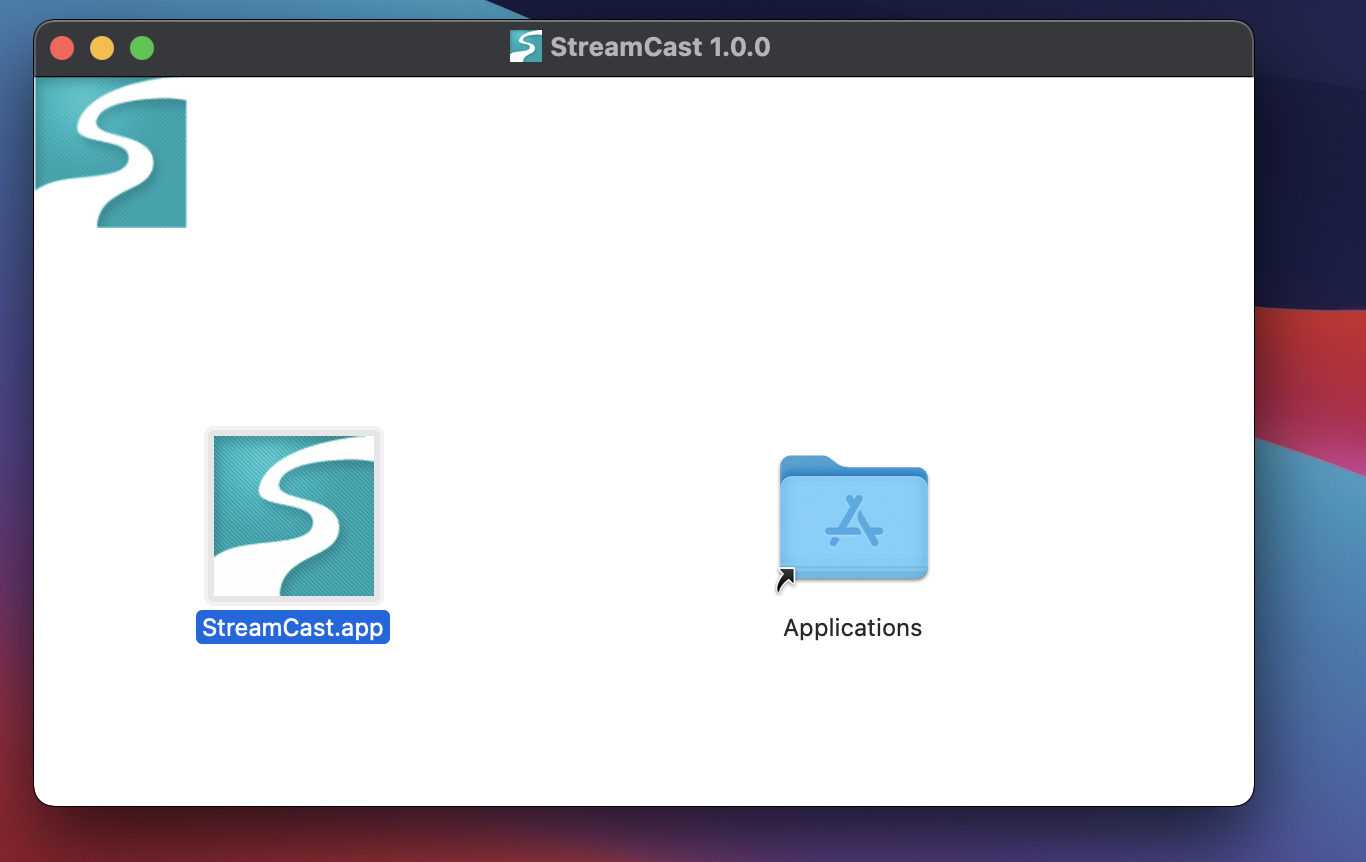Click the StreamCast icon in the title bar
This screenshot has width=1366, height=862.
click(524, 46)
